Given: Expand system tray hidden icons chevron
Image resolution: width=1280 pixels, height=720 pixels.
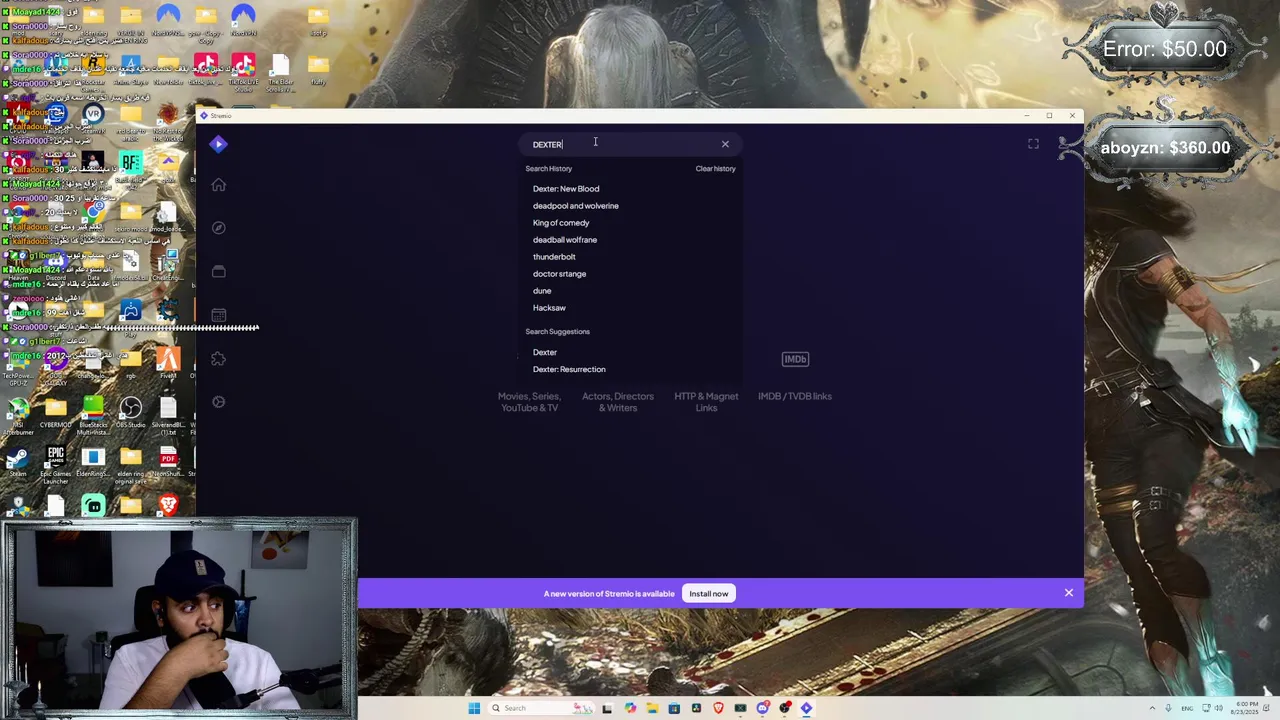Looking at the screenshot, I should [x=1152, y=708].
